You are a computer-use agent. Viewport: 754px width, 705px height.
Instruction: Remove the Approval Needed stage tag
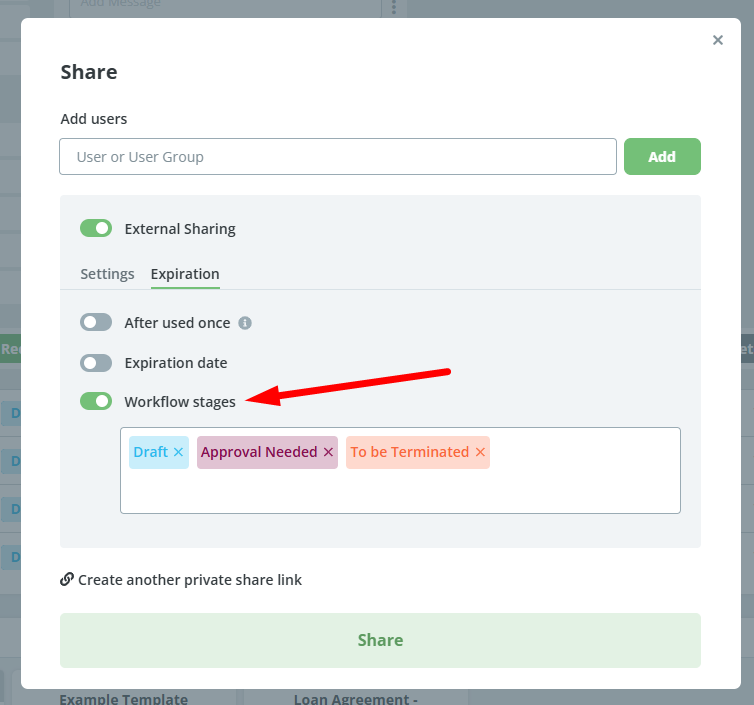[x=328, y=452]
